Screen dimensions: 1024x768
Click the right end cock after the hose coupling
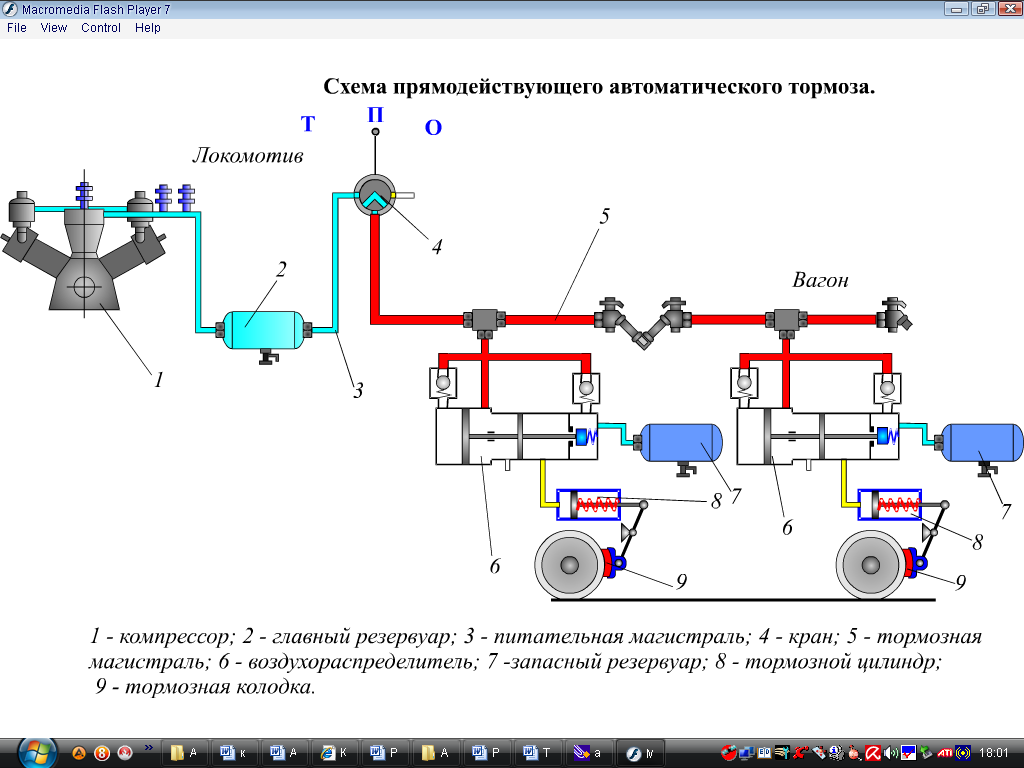pyautogui.click(x=675, y=315)
